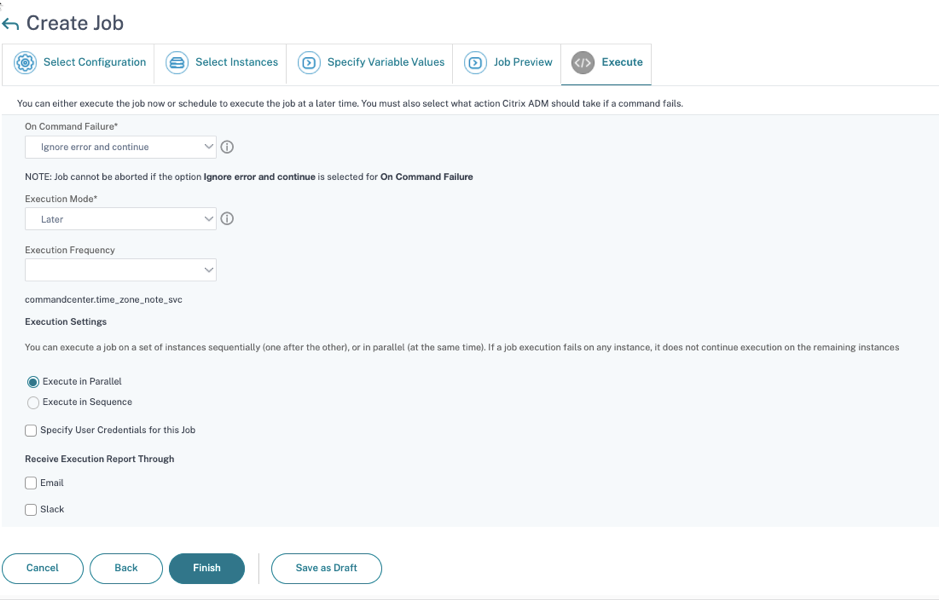
Task: Open the Execution Mode dropdown
Action: coord(120,219)
